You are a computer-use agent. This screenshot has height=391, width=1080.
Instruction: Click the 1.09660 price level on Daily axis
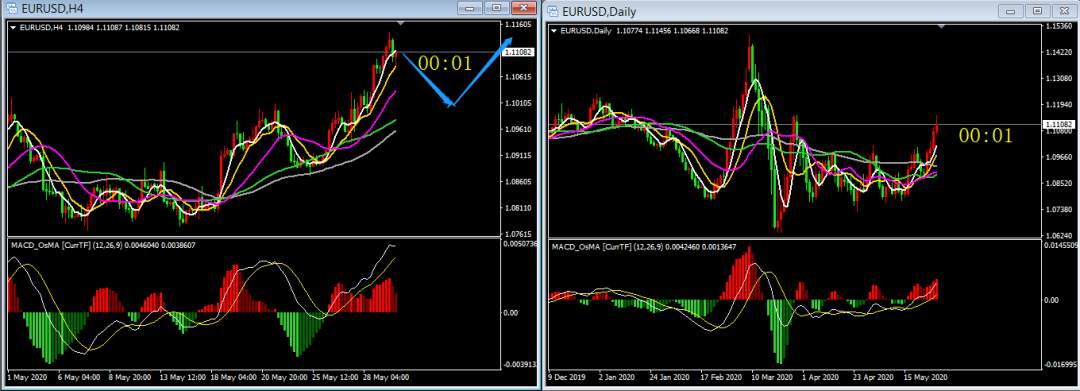pyautogui.click(x=1058, y=157)
